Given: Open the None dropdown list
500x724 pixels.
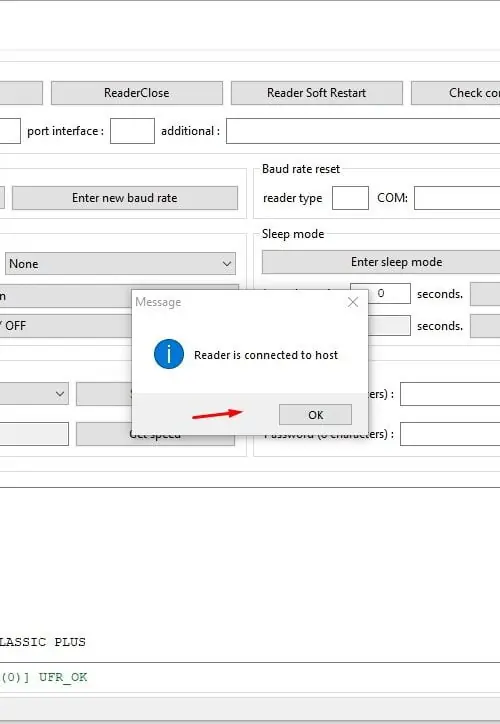Looking at the screenshot, I should pos(120,264).
